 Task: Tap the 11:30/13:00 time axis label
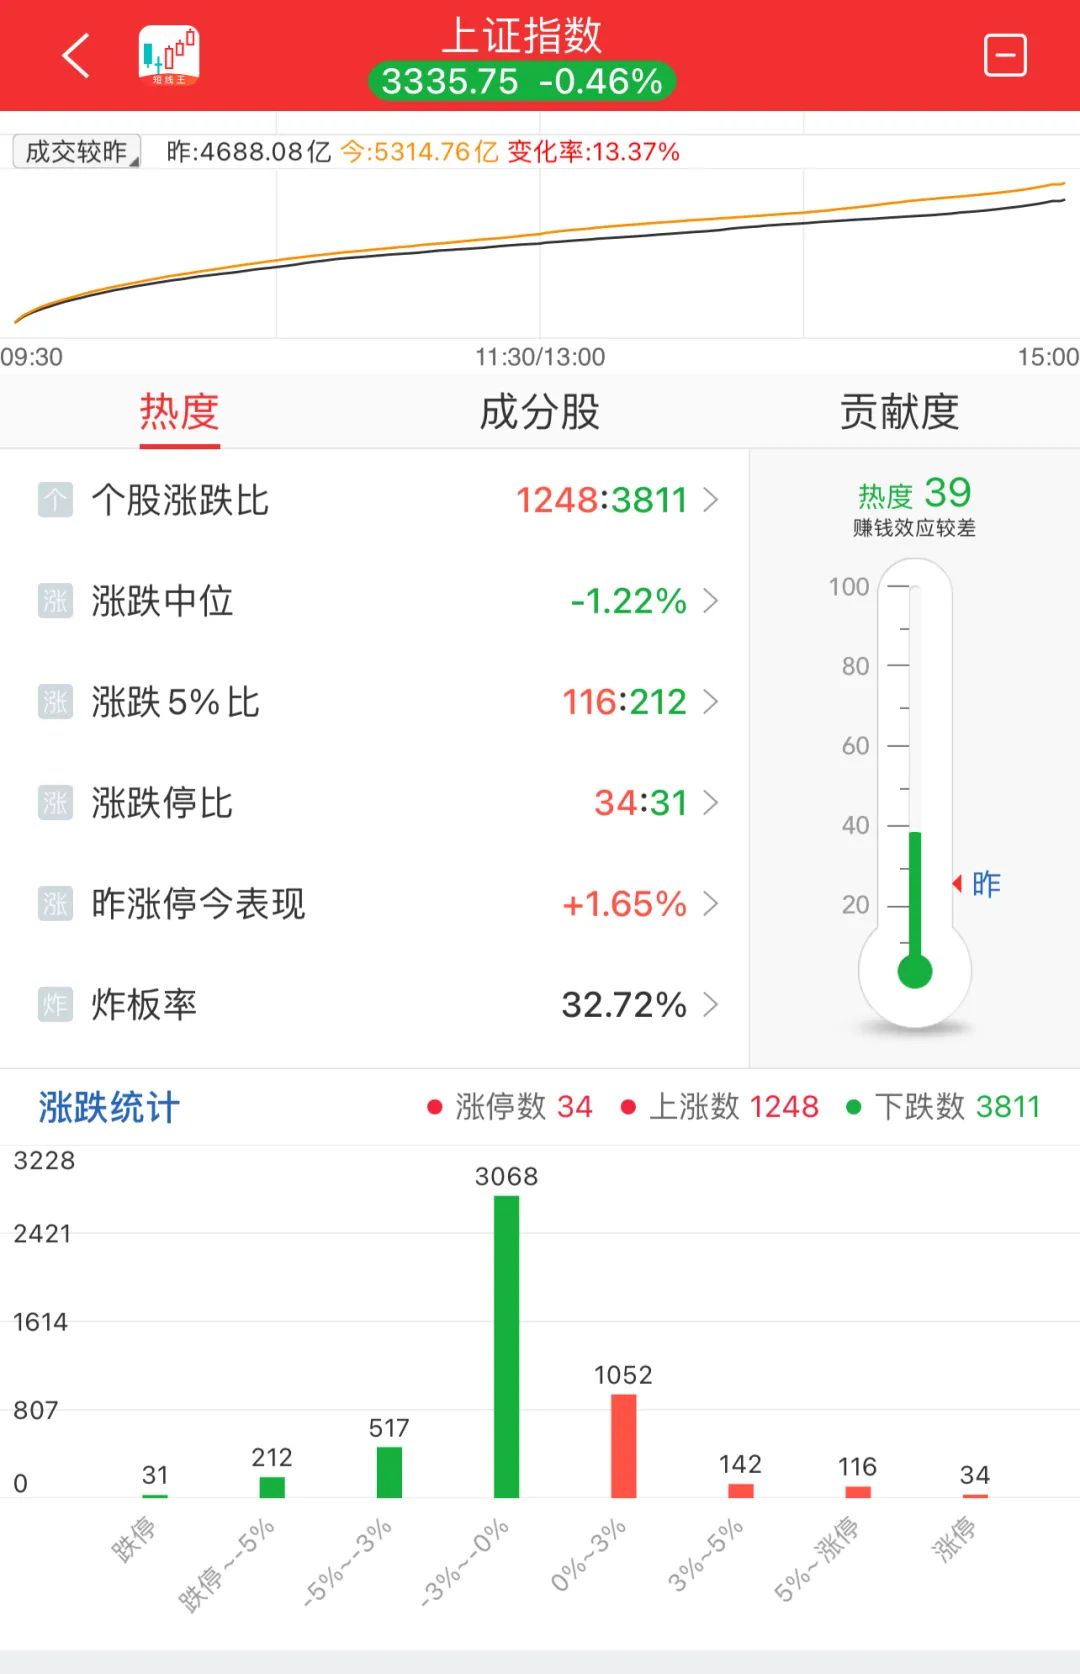pos(540,357)
